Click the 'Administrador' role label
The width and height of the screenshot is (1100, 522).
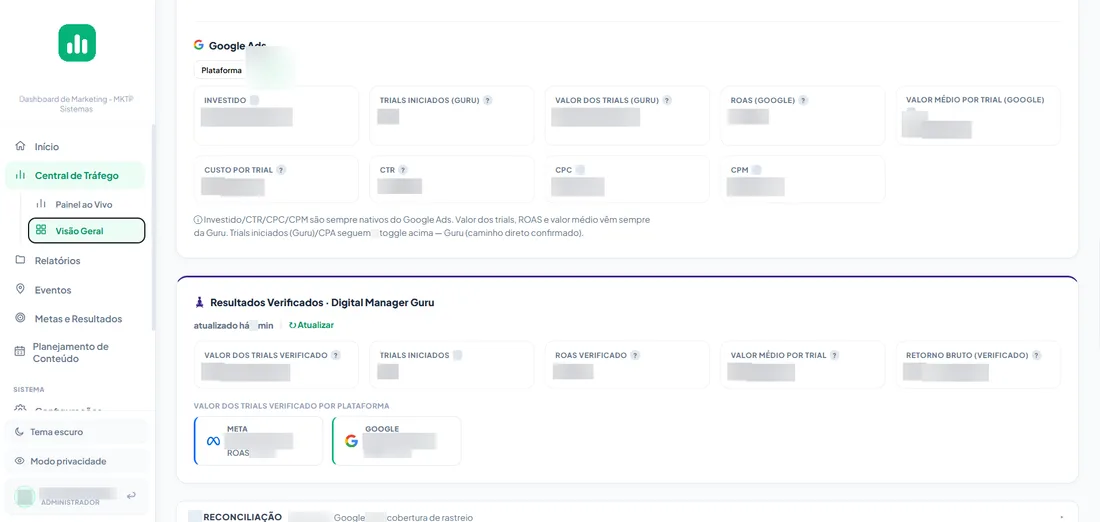[70, 502]
